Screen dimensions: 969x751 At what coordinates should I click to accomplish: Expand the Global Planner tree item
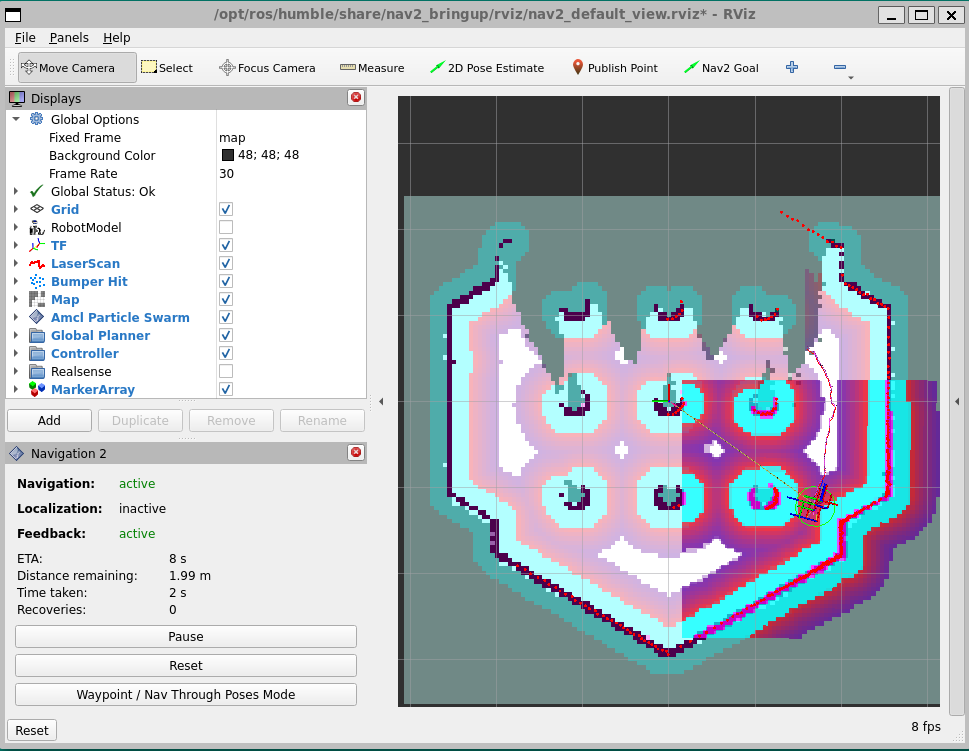click(16, 336)
